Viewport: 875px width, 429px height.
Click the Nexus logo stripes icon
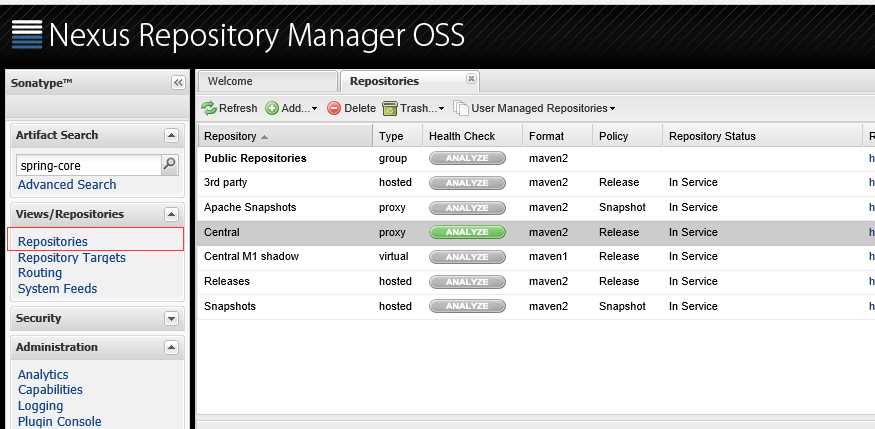27,35
